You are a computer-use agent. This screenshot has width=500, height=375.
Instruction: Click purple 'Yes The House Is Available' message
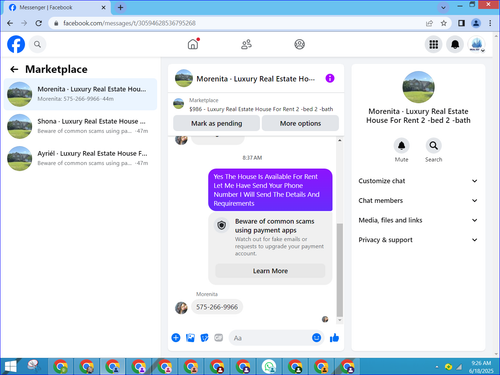(270, 190)
